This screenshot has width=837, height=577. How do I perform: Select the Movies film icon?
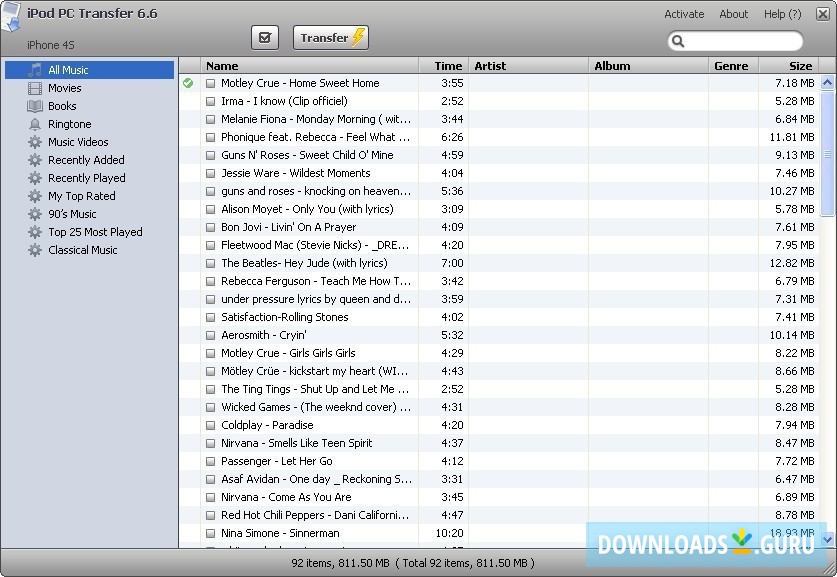[x=35, y=88]
